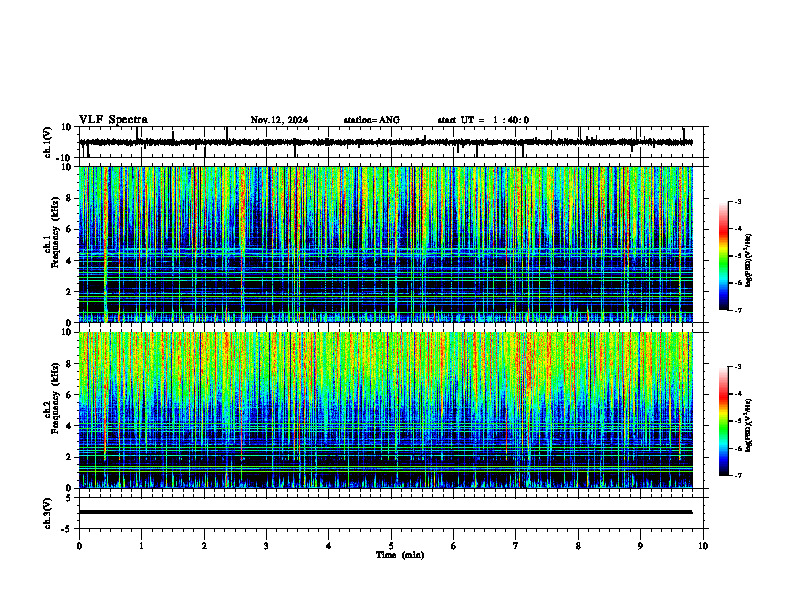This screenshot has height=612, width=792.
Task: Click the "8" kHz tick on ch.2 spectrogram
Action: click(69, 364)
